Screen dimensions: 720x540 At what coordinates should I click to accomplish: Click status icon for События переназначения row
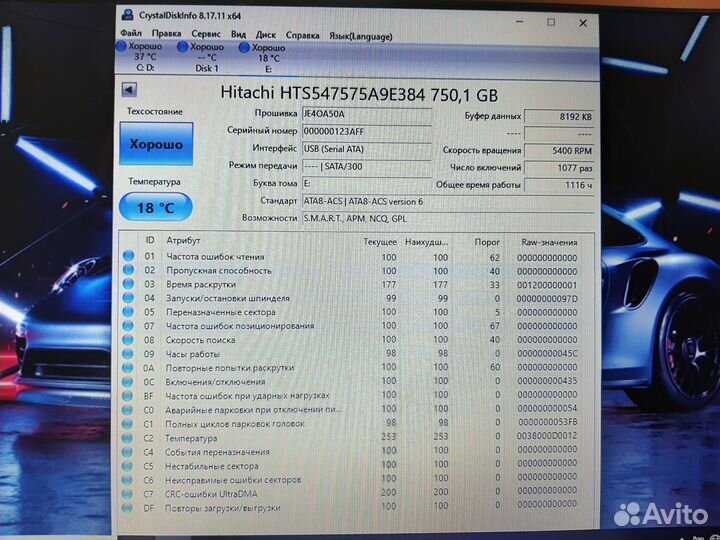(x=128, y=452)
